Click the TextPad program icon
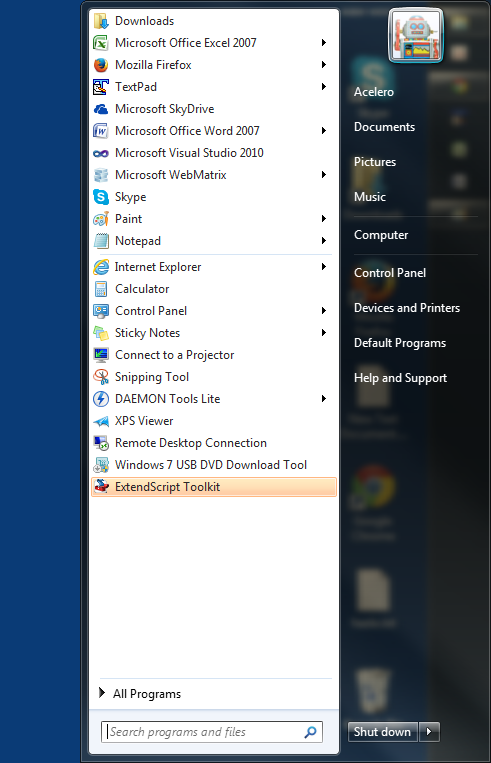The height and width of the screenshot is (763, 491). tap(101, 87)
